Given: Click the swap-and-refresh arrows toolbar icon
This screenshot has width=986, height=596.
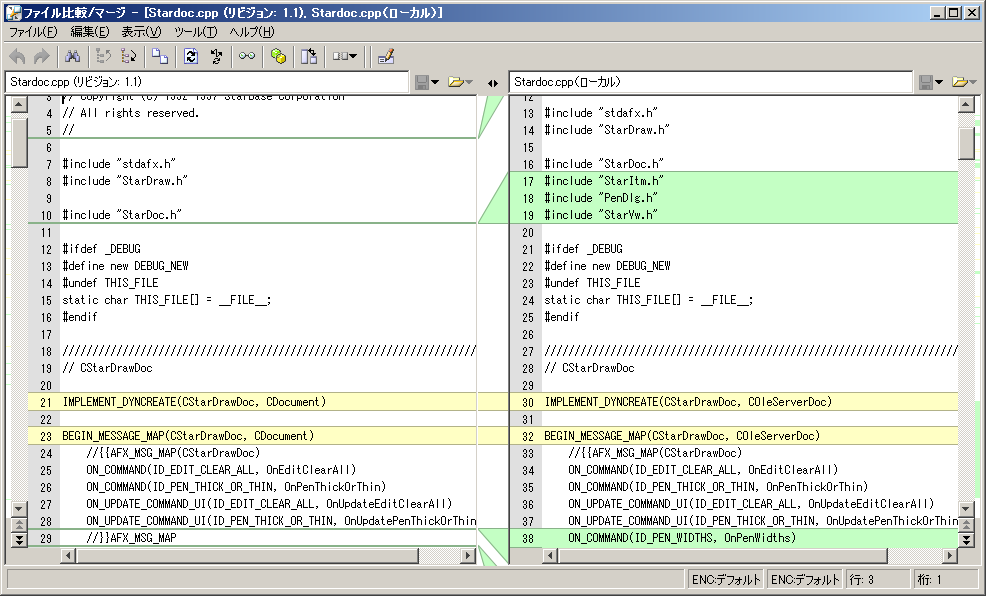Looking at the screenshot, I should [216, 57].
